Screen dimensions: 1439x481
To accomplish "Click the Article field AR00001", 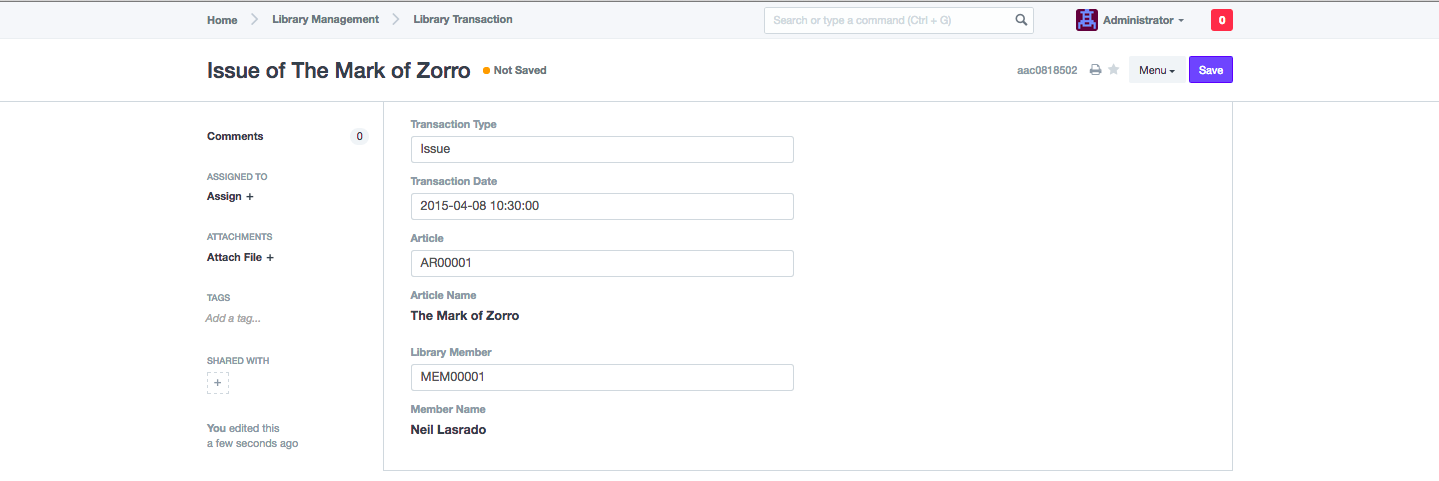I will (602, 263).
